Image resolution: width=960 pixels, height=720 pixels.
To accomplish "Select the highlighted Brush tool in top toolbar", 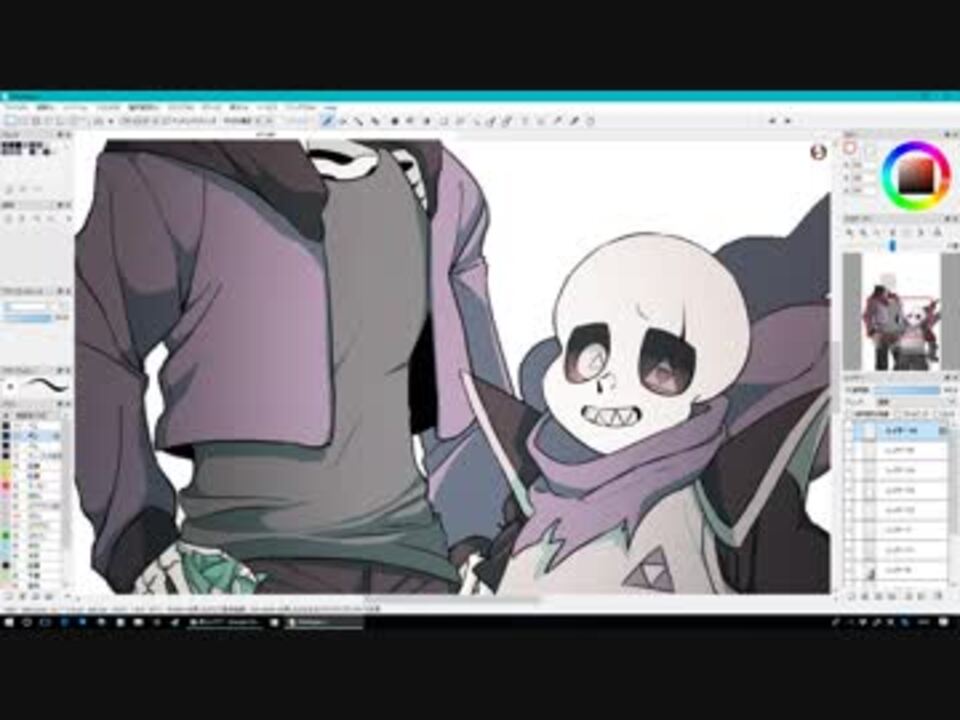I will click(x=328, y=121).
